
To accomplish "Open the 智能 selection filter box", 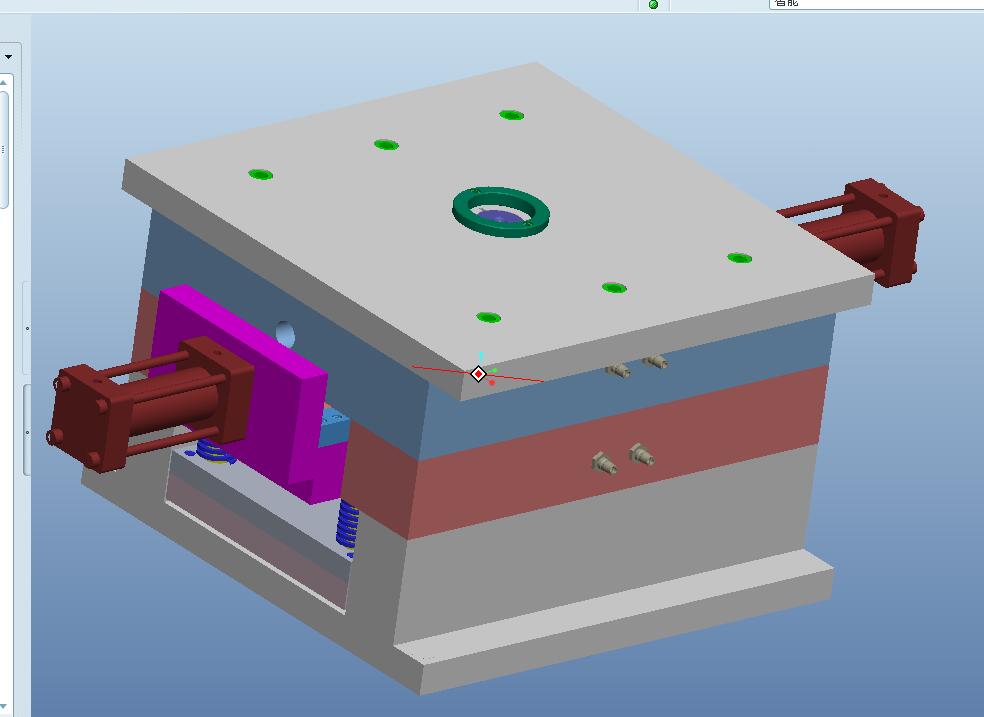I will pos(876,4).
